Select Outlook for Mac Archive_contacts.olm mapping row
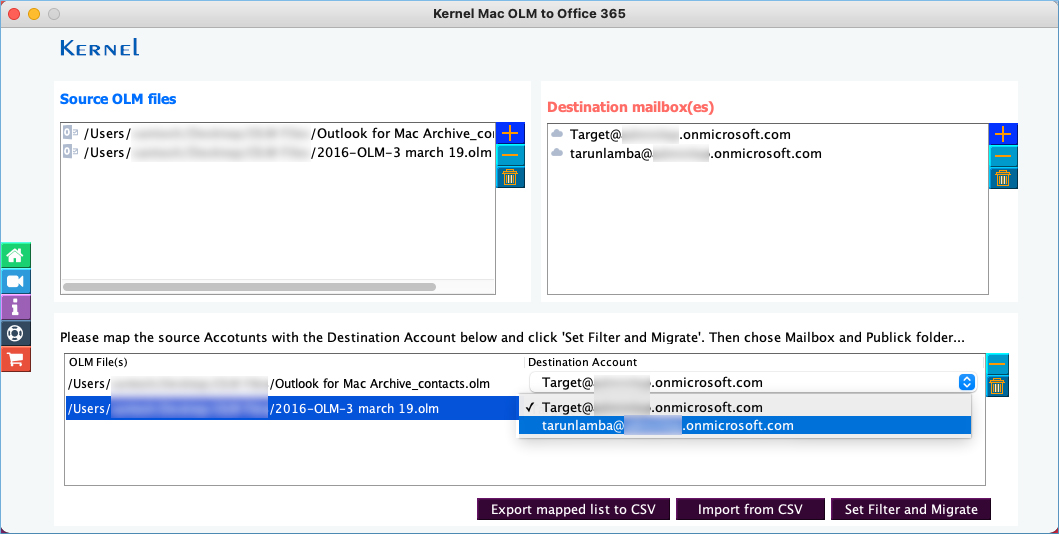The image size is (1059, 534). [x=294, y=383]
